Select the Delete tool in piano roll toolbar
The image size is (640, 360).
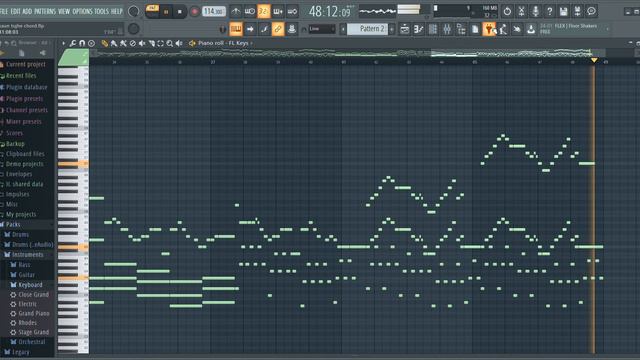[132, 43]
